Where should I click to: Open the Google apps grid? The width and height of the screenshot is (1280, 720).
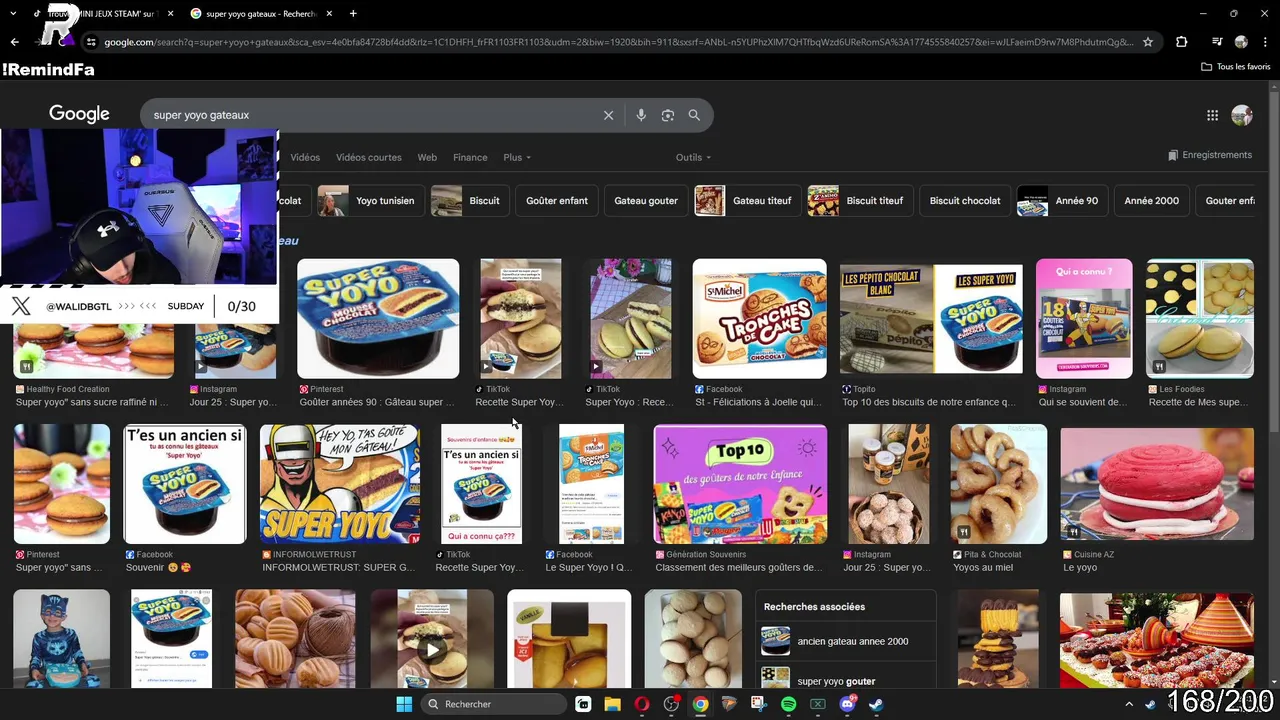coord(1212,115)
